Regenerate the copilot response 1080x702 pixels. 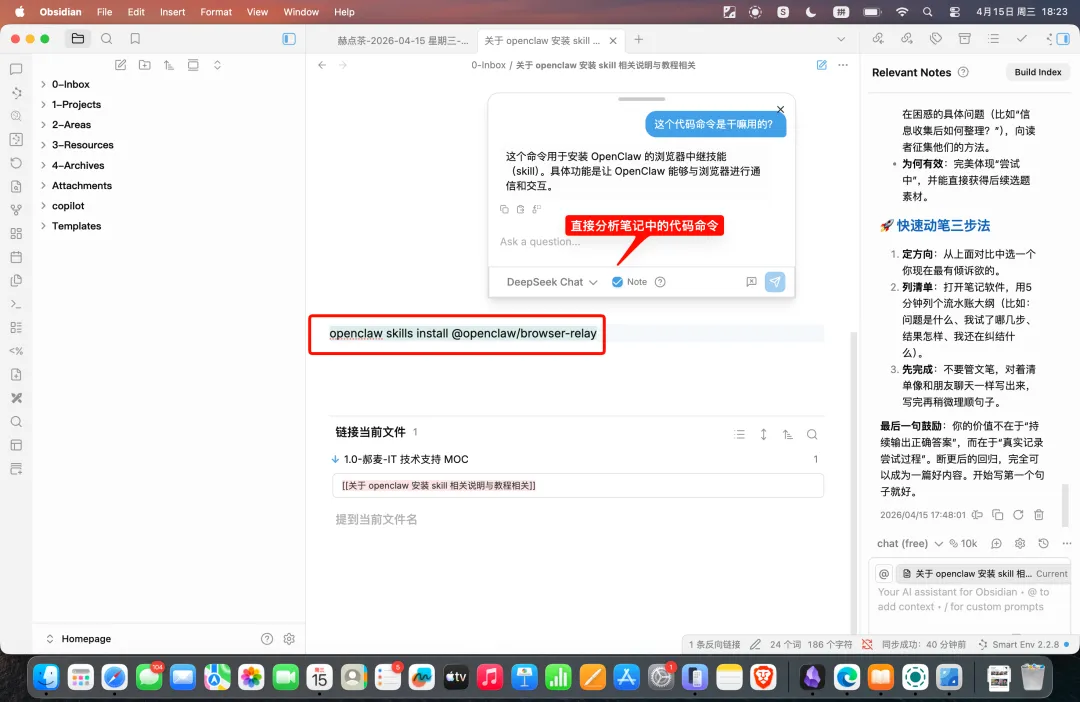1018,515
